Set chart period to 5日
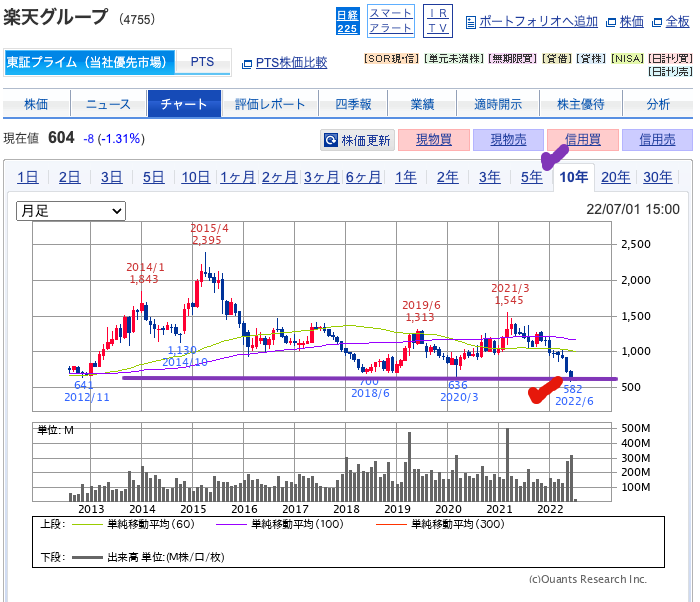700x602 pixels. (154, 177)
